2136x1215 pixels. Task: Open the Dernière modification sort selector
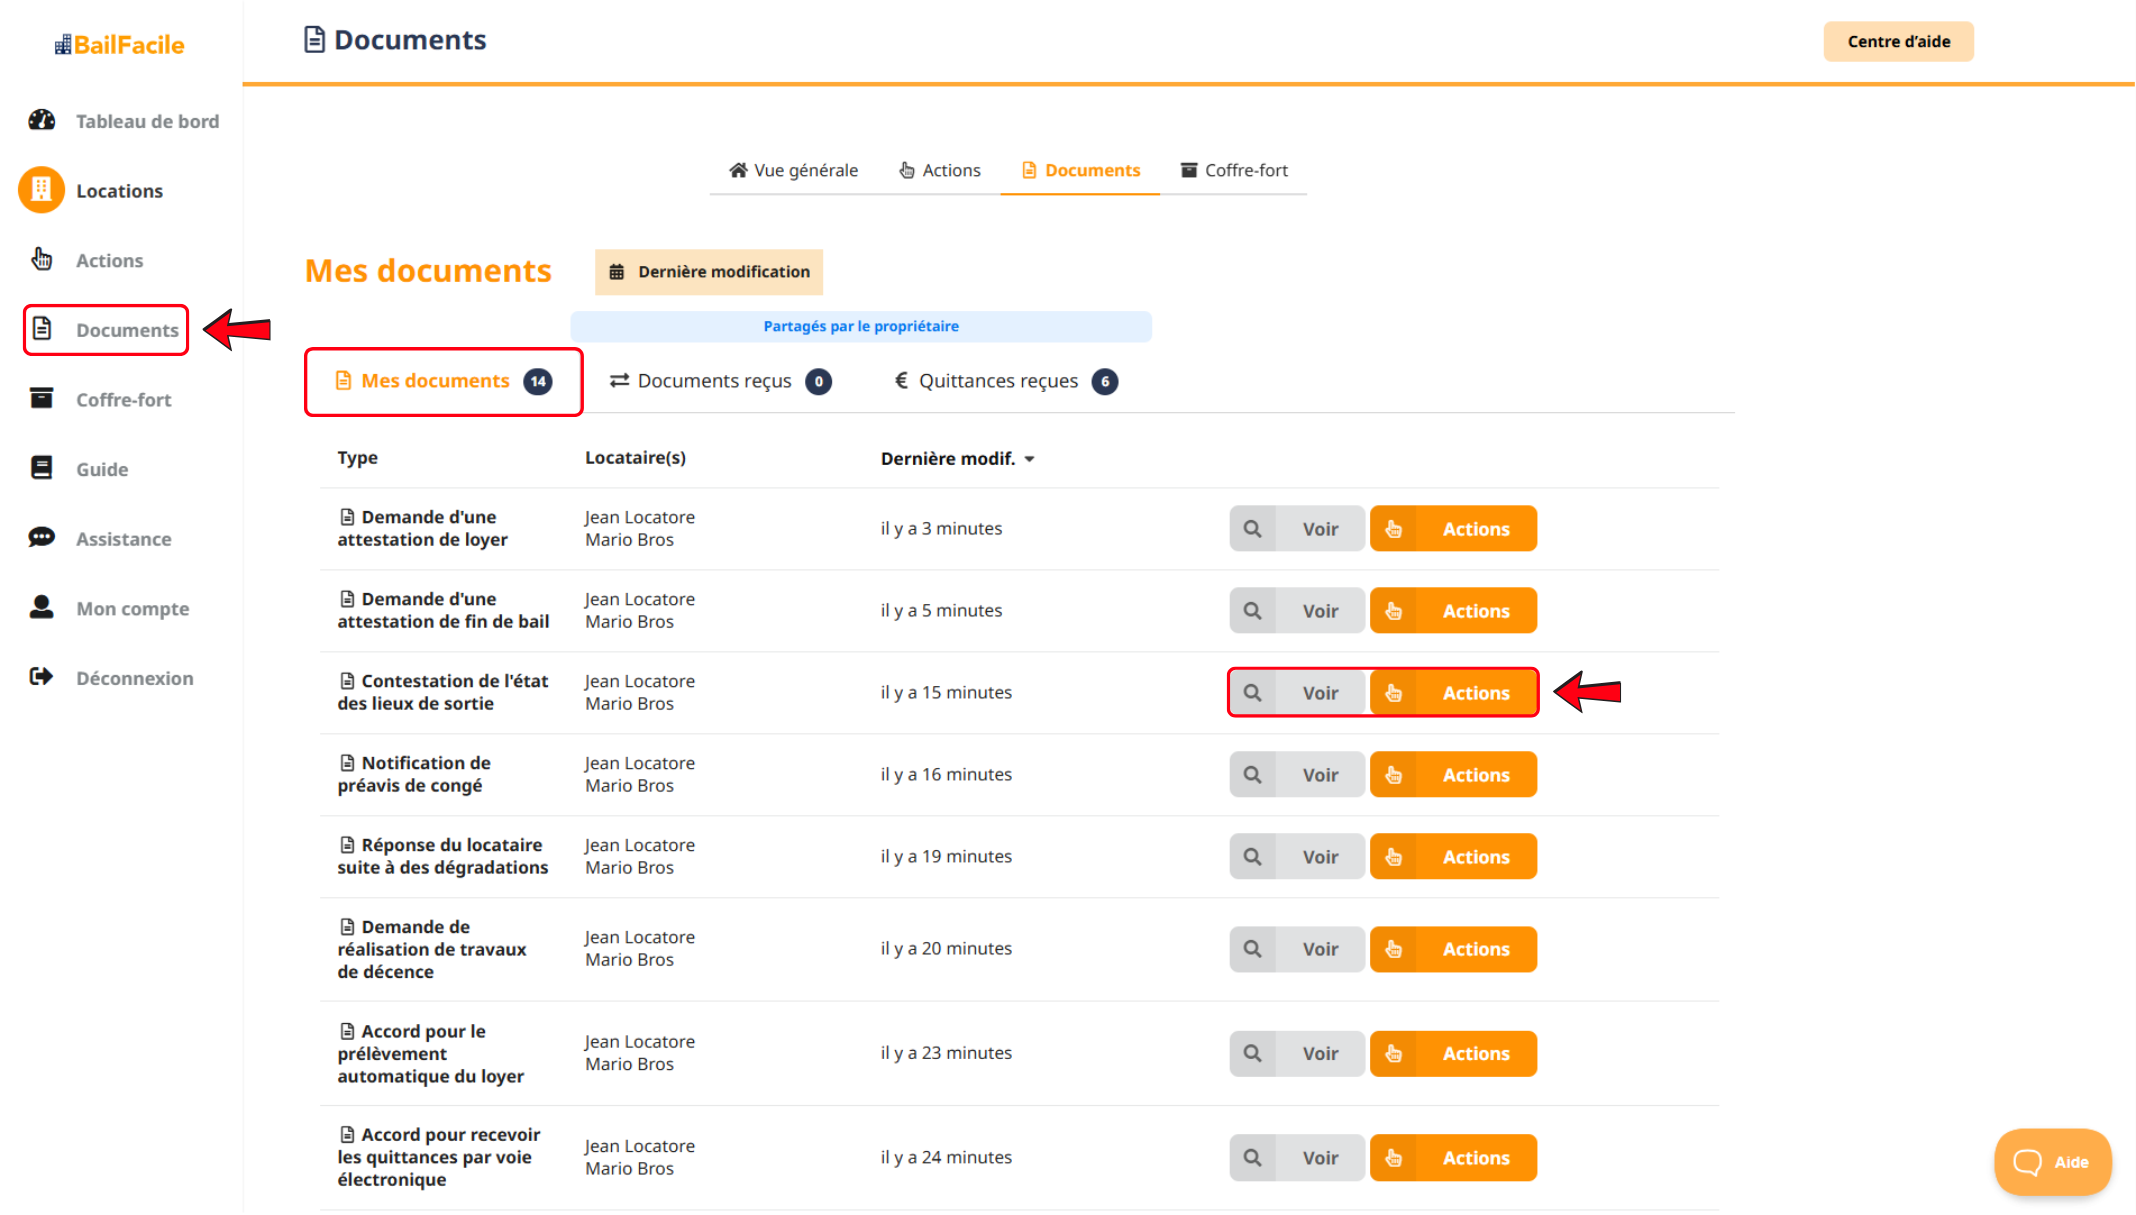(709, 272)
